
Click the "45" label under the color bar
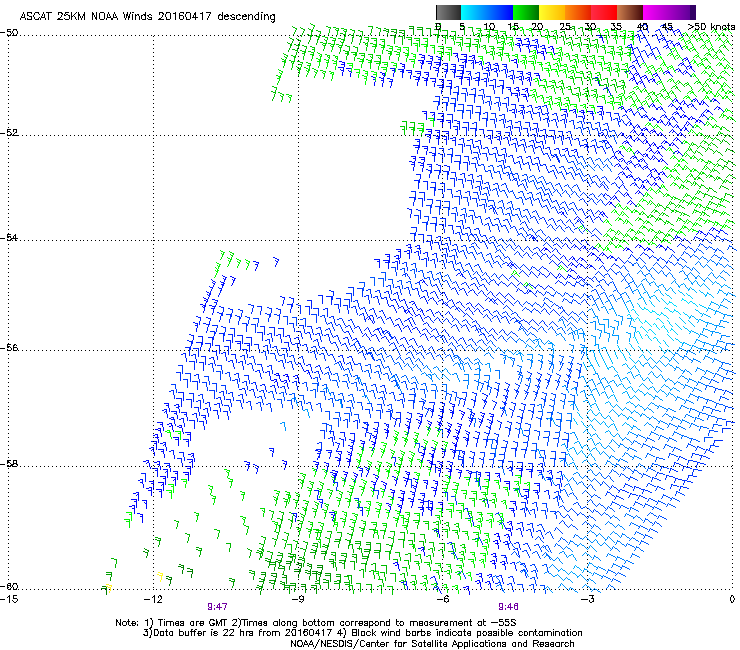click(x=667, y=27)
